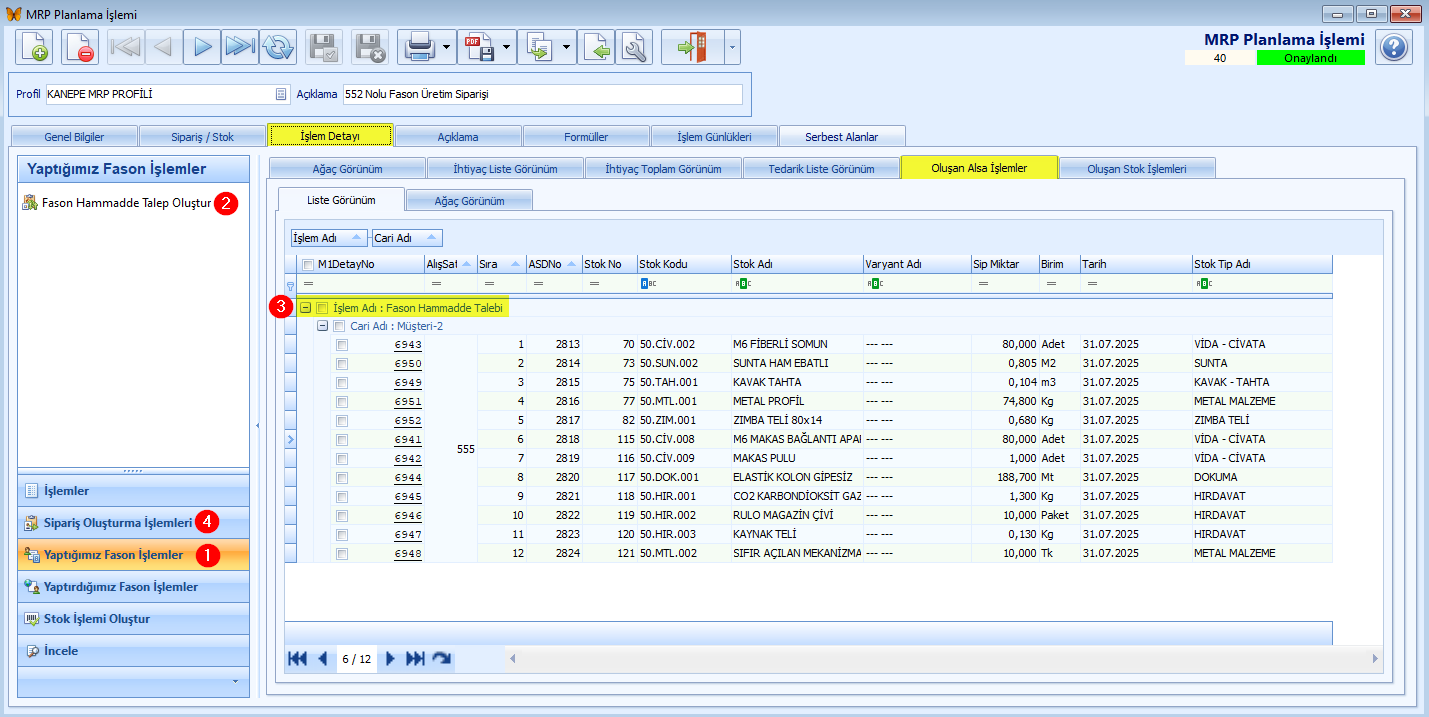Open the Tedarik Liste Görünüm tab
The image size is (1429, 717).
(821, 168)
